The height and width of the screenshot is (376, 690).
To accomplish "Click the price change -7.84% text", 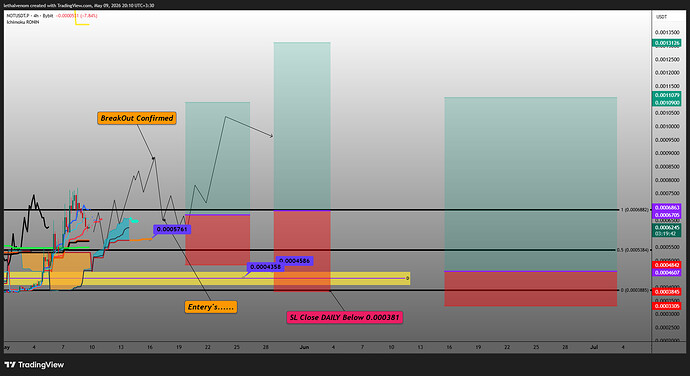I will click(90, 15).
